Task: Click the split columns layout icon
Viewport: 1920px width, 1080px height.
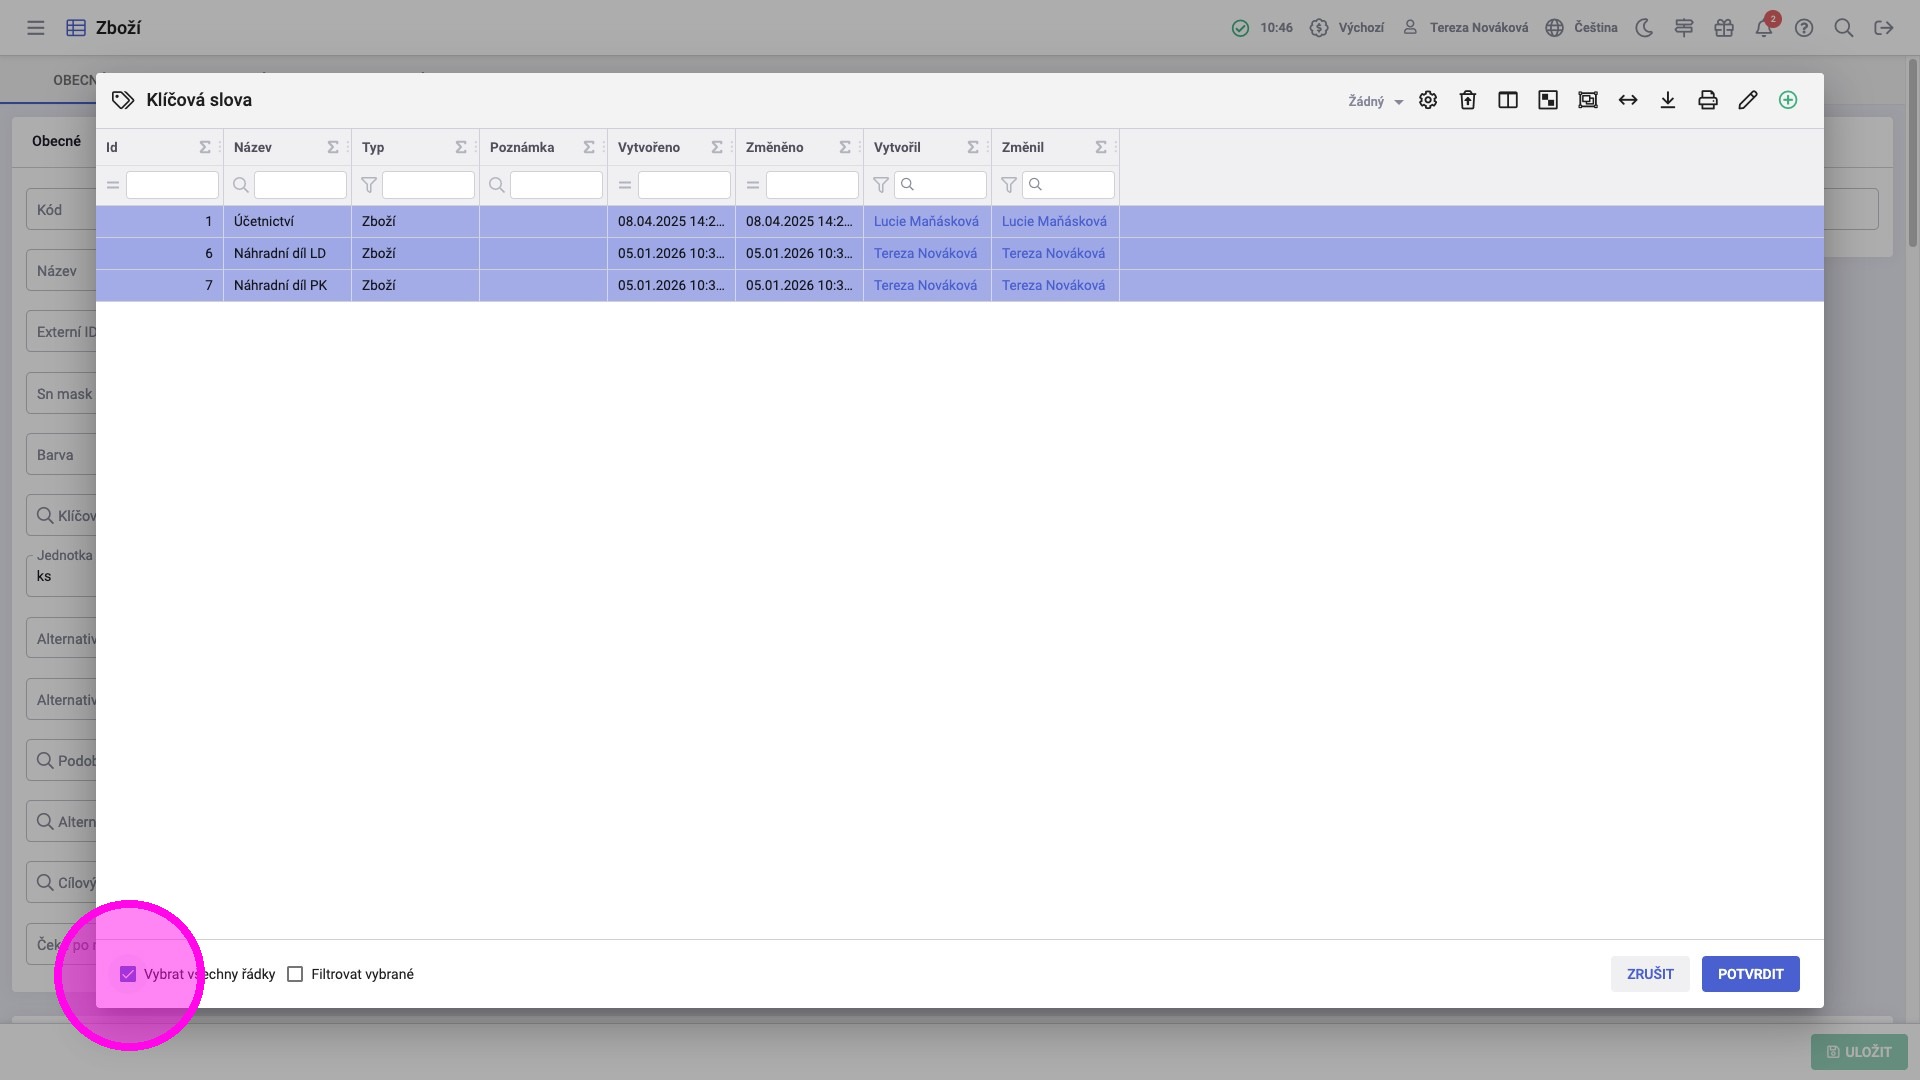Action: [x=1508, y=100]
